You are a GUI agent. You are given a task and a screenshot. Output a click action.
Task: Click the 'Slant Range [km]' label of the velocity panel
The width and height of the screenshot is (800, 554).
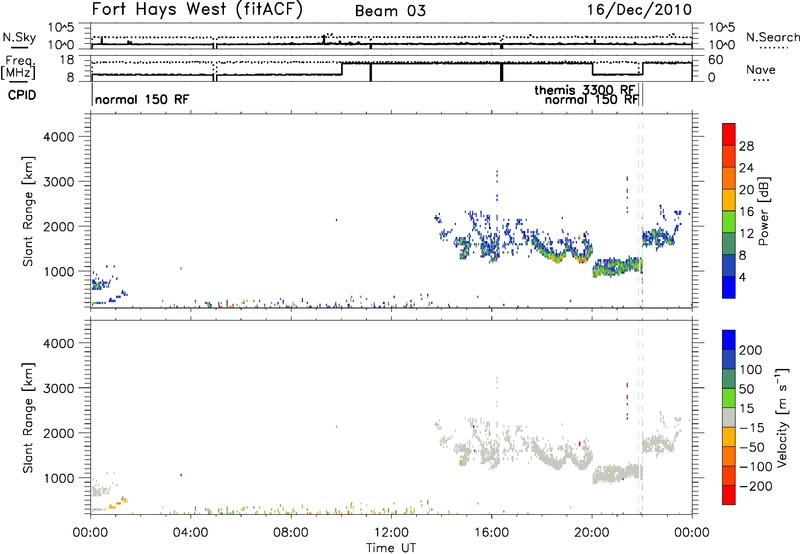click(28, 418)
